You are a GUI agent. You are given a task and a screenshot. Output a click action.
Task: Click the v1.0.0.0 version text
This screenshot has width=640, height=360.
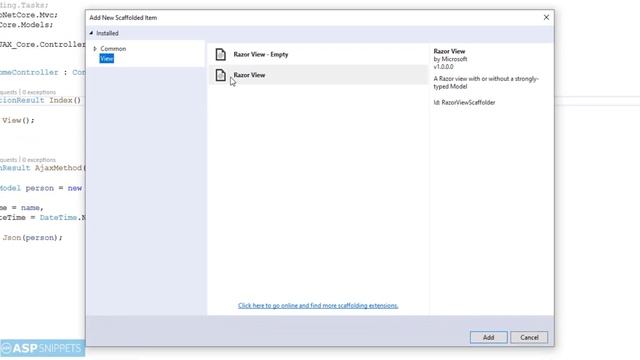pyautogui.click(x=443, y=67)
